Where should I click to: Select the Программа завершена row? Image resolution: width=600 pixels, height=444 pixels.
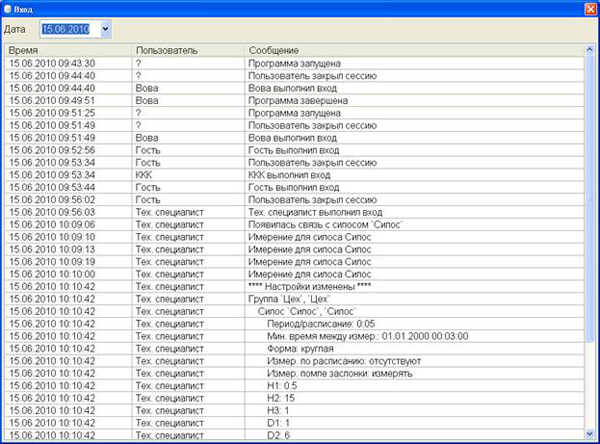[295, 101]
